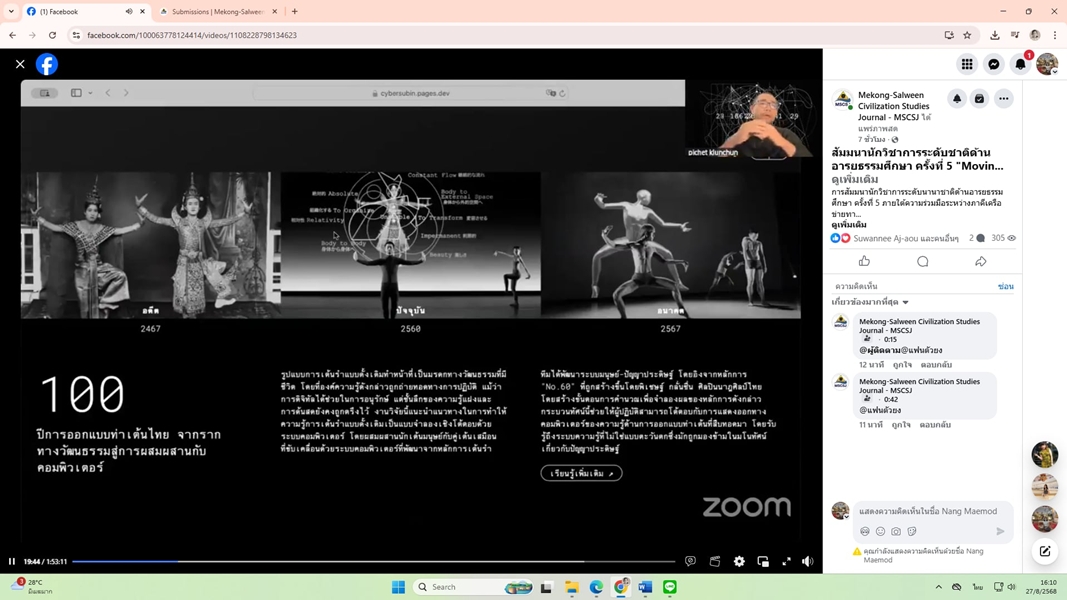Pause the playing video
Screen dimensions: 1067x600
(x=12, y=562)
